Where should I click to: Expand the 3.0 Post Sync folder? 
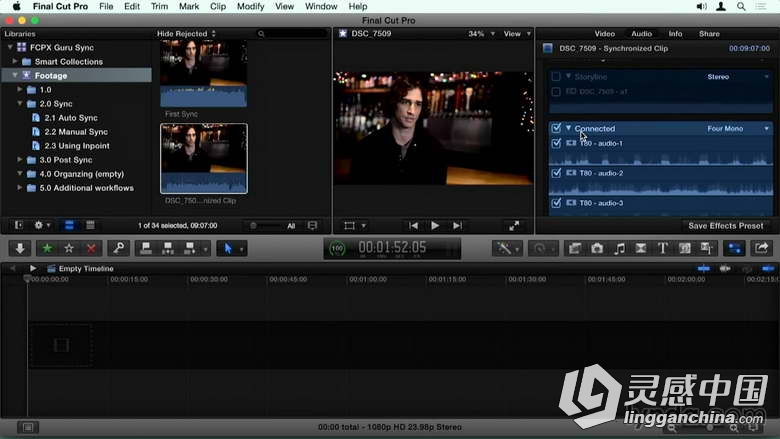pos(19,160)
